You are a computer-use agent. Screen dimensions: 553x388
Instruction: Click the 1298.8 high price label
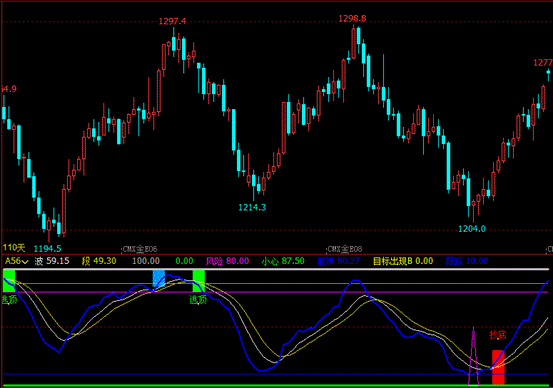pos(352,19)
